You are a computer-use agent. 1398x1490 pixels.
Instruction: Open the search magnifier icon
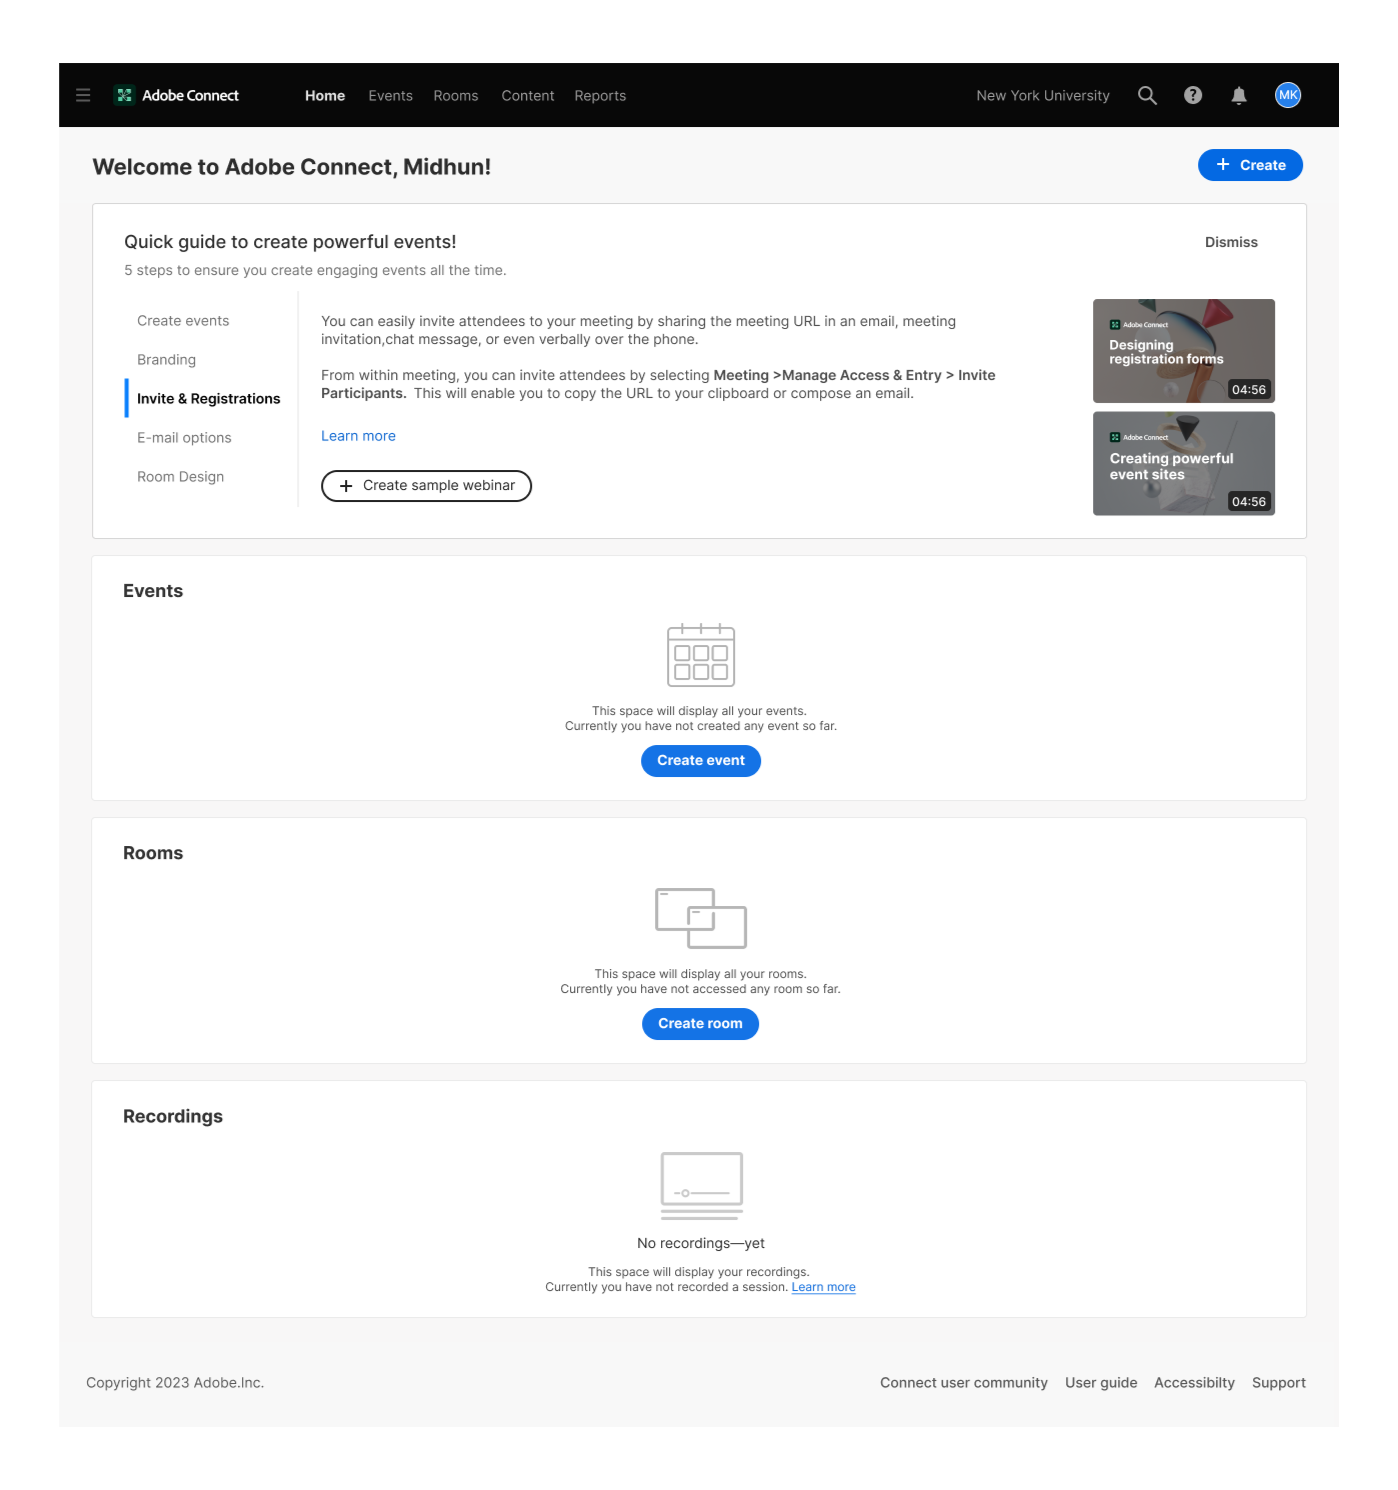coord(1147,95)
